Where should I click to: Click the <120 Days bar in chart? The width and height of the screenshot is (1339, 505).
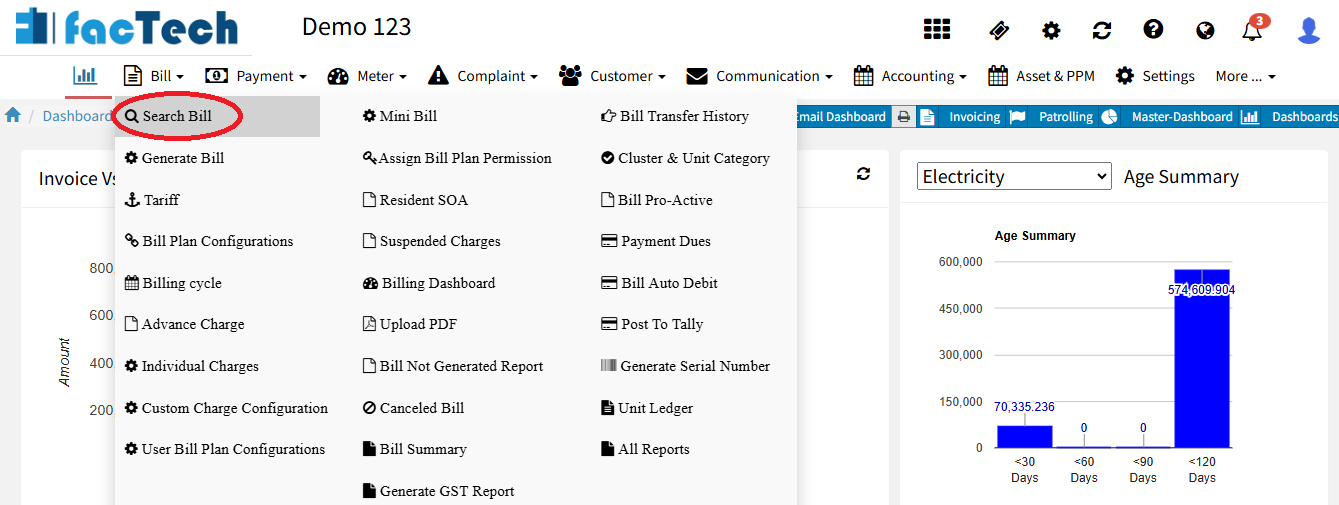1201,360
